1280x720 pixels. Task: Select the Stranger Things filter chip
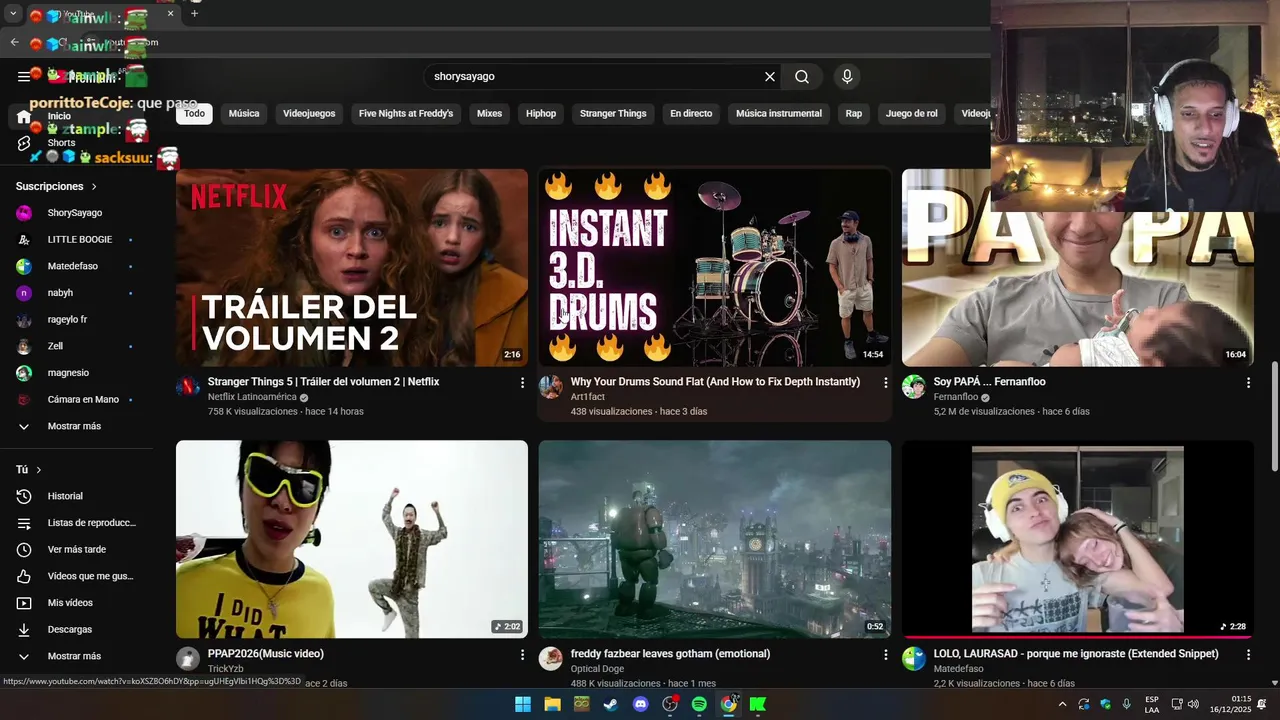click(613, 113)
